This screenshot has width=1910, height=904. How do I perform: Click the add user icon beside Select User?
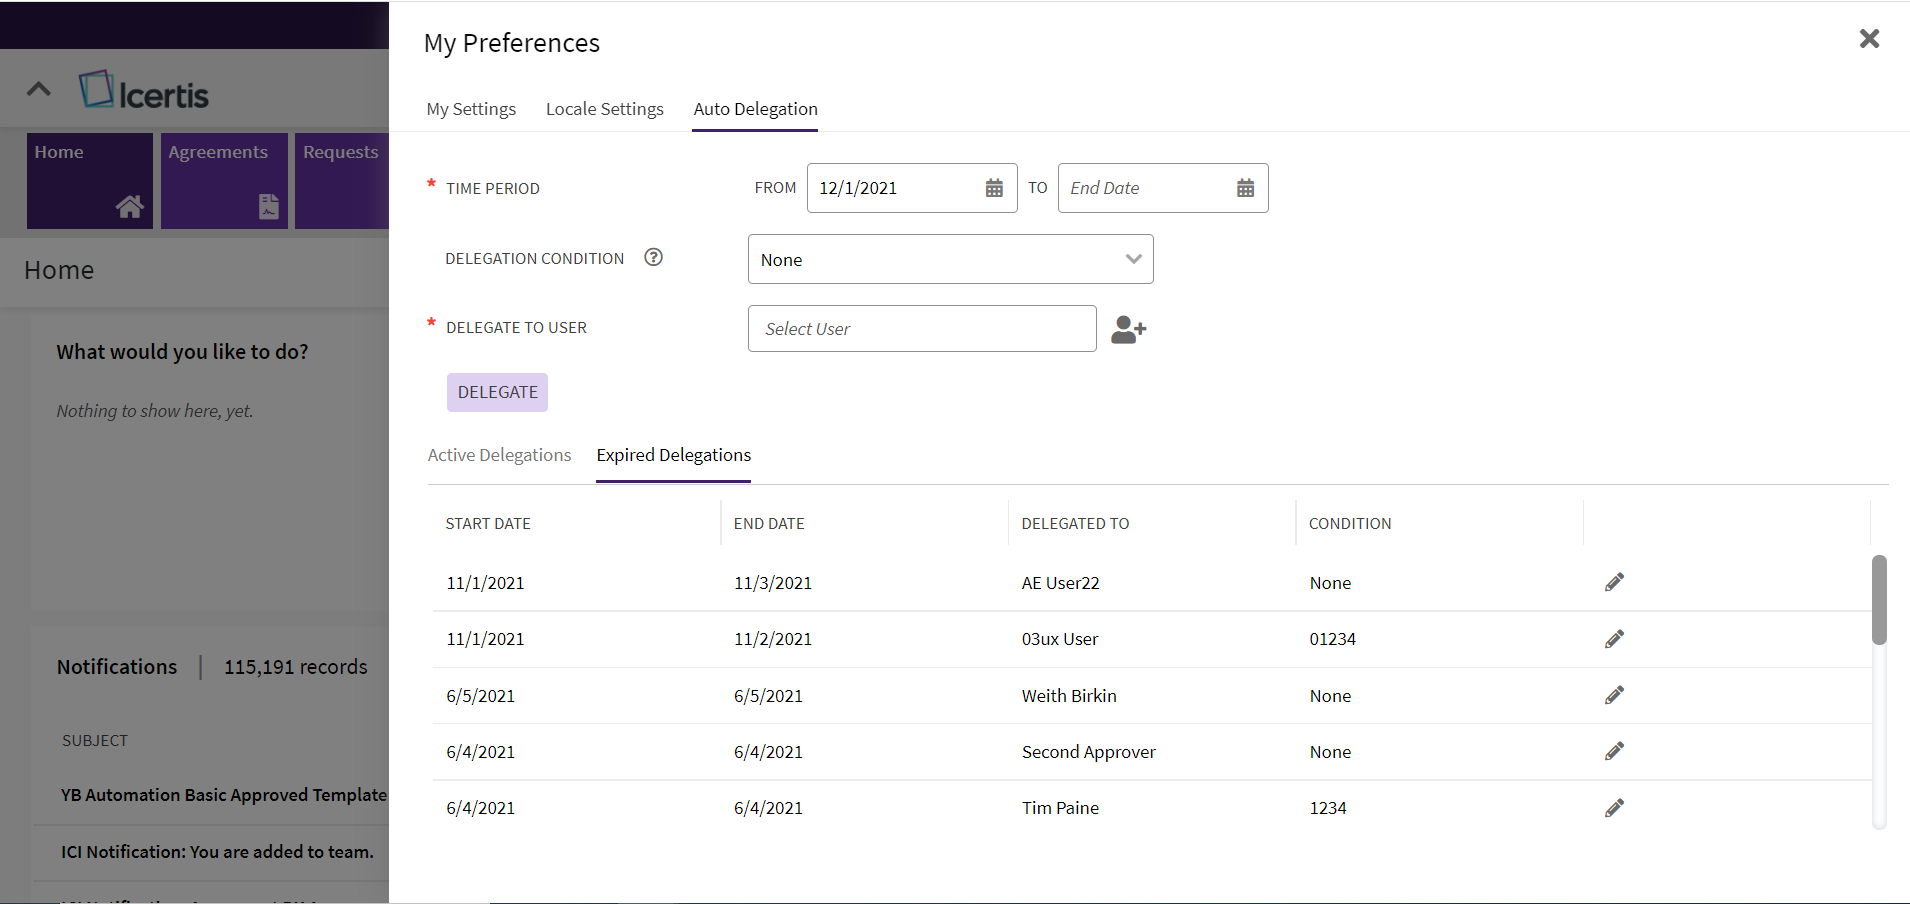tap(1128, 329)
